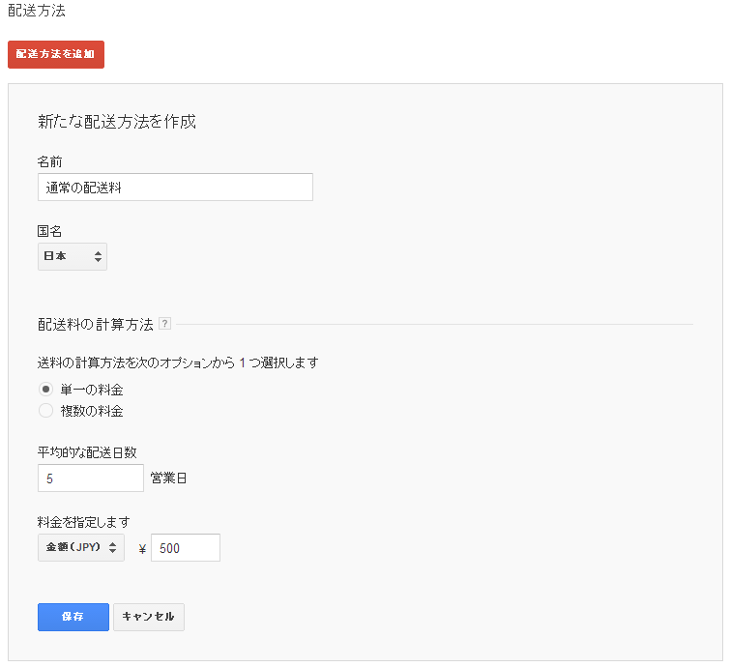The image size is (730, 667).
Task: Open the help icon beside 配送料の計算方法
Action: [165, 323]
